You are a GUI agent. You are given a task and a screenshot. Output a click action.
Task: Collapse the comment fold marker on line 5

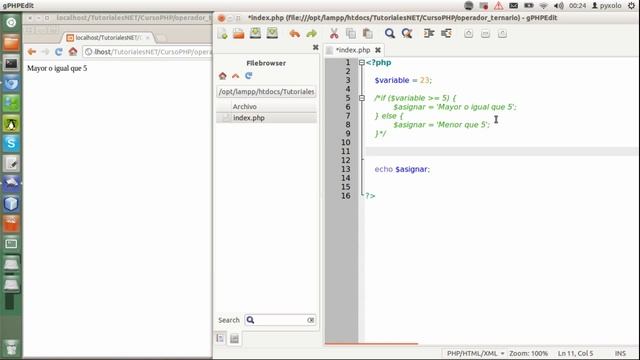[x=362, y=98]
